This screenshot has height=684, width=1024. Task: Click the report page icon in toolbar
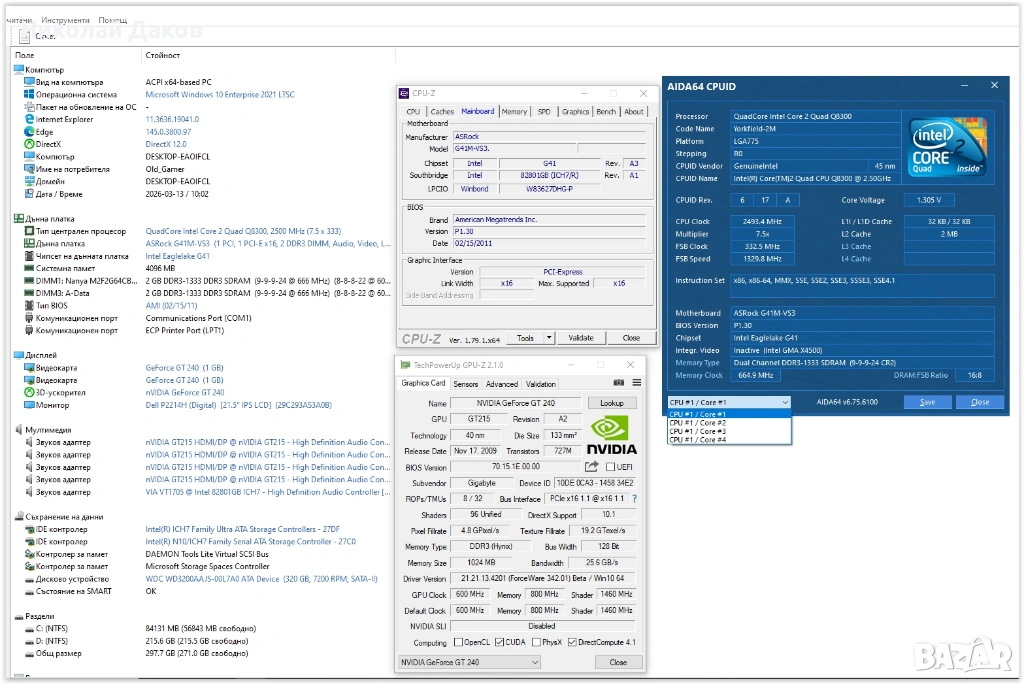pos(24,36)
